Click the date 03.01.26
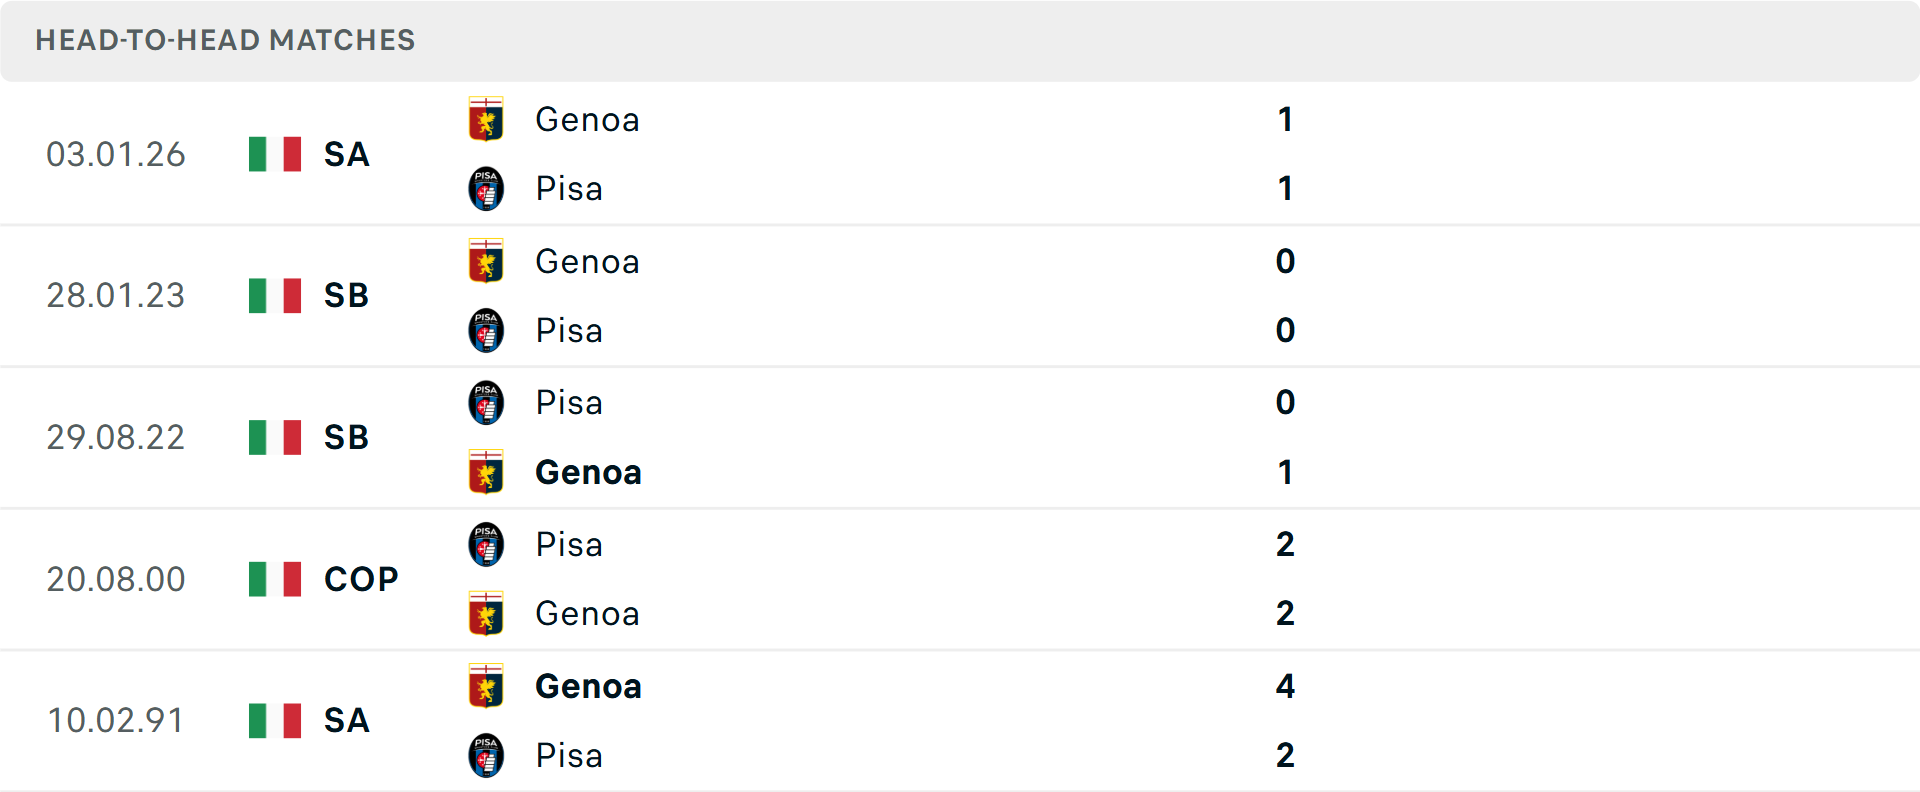Screen dimensions: 1920x792 [x=116, y=154]
